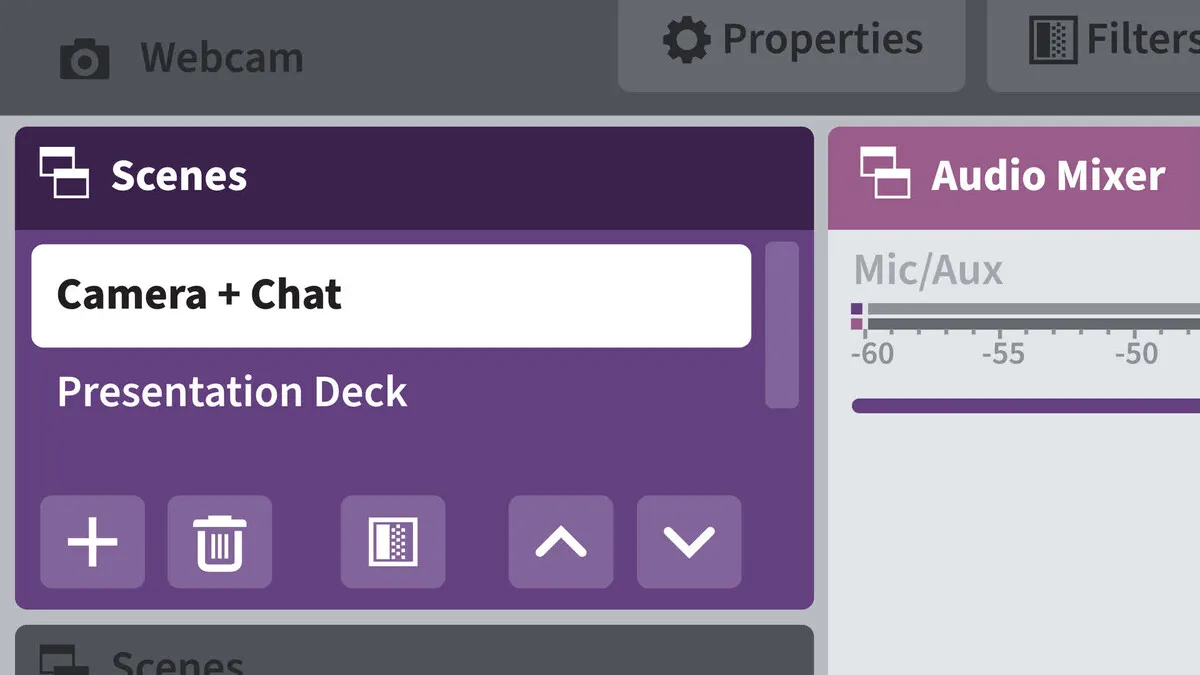
Task: Click the Audio Mixer panel dock icon
Action: [885, 173]
